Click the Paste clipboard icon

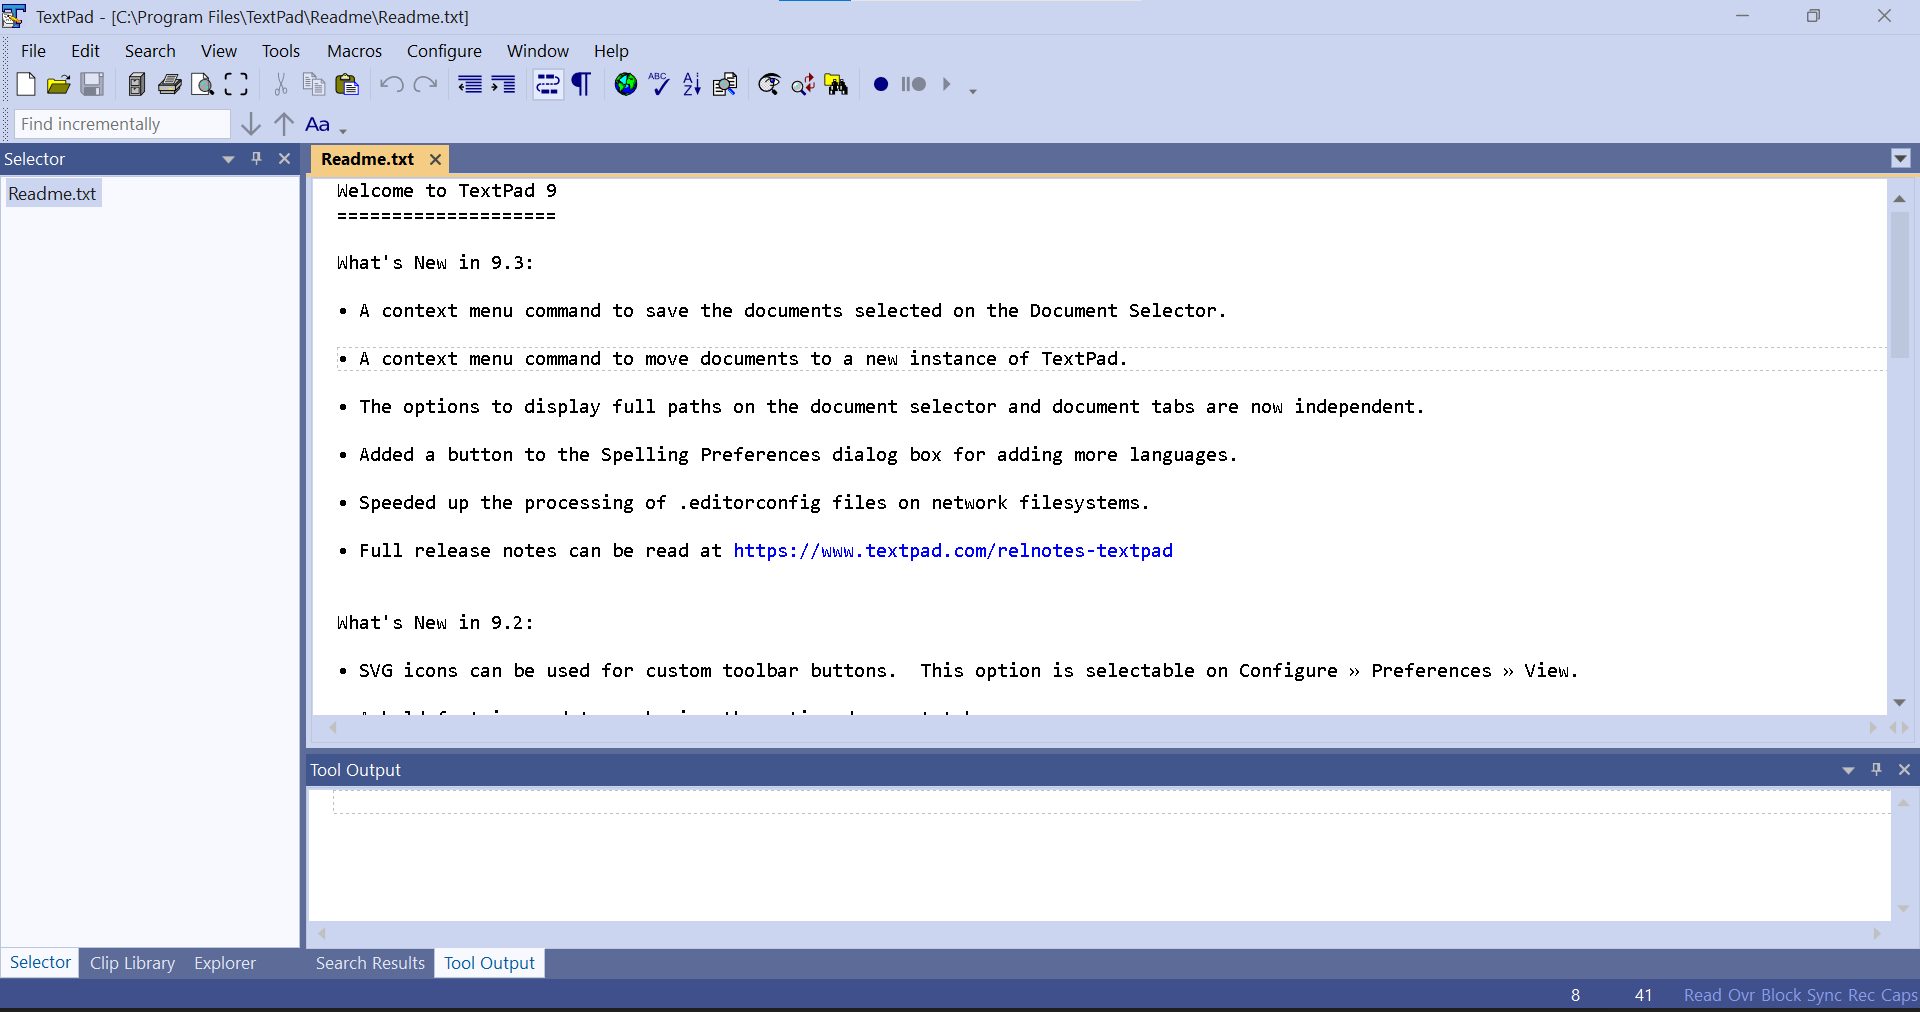(x=347, y=84)
